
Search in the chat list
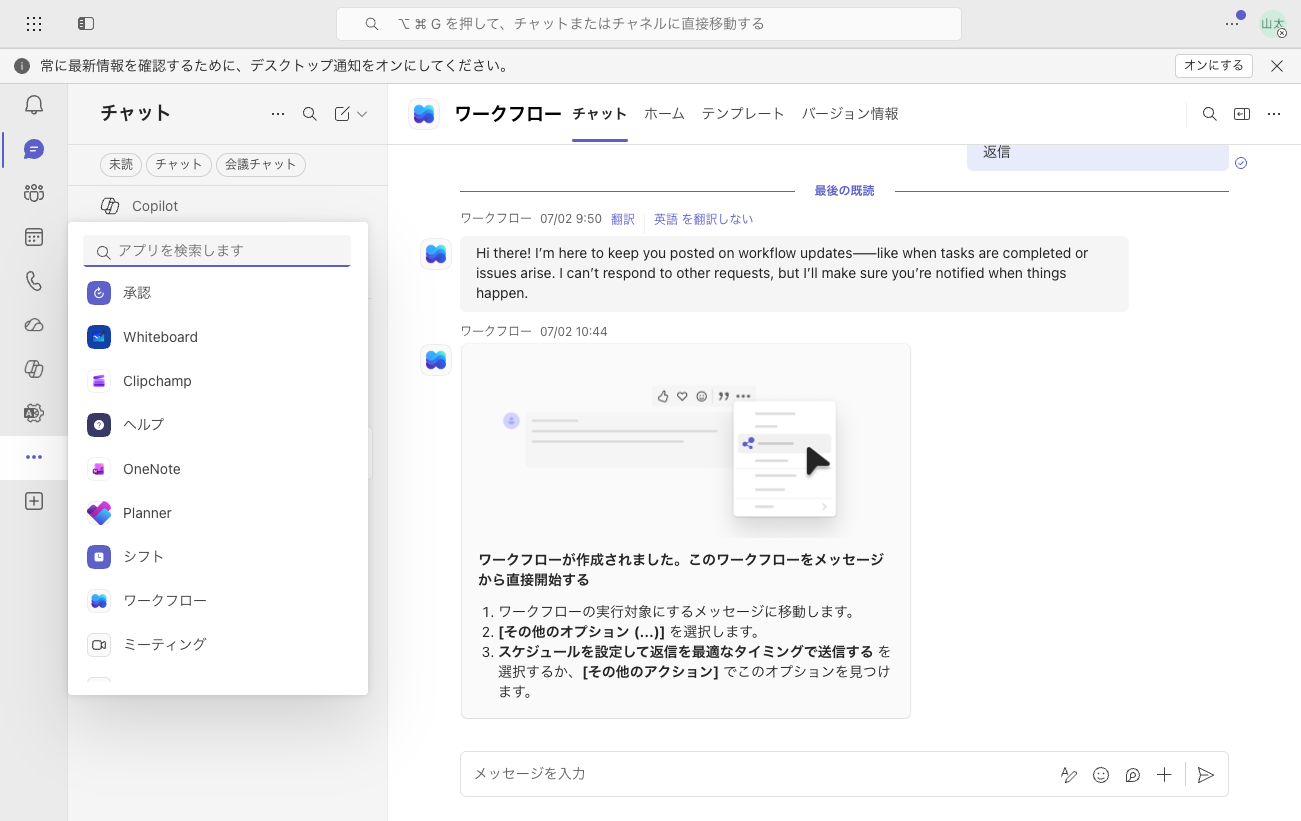[x=310, y=114]
